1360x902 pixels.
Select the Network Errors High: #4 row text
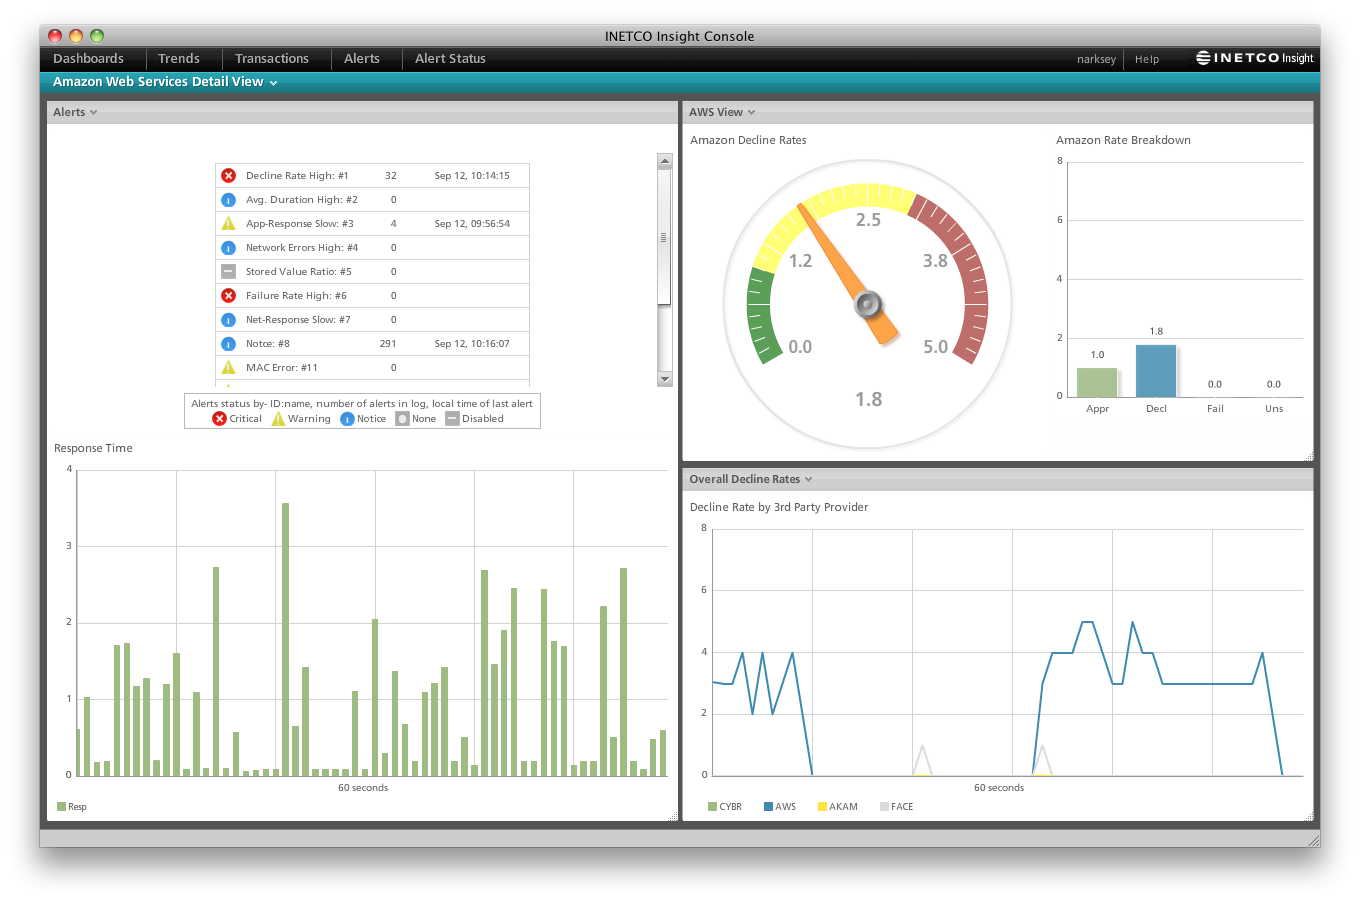point(301,247)
